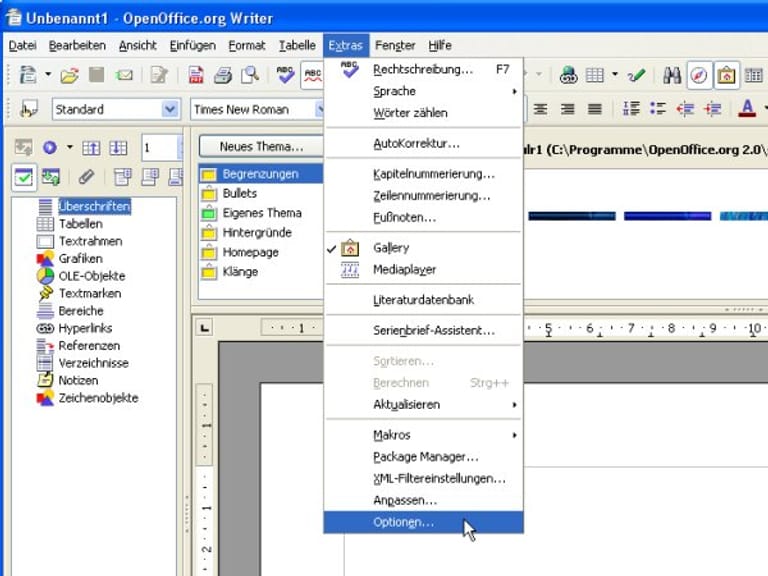Screen dimensions: 768x576
Task: Select the Begrenzungen gallery theme
Action: (261, 174)
